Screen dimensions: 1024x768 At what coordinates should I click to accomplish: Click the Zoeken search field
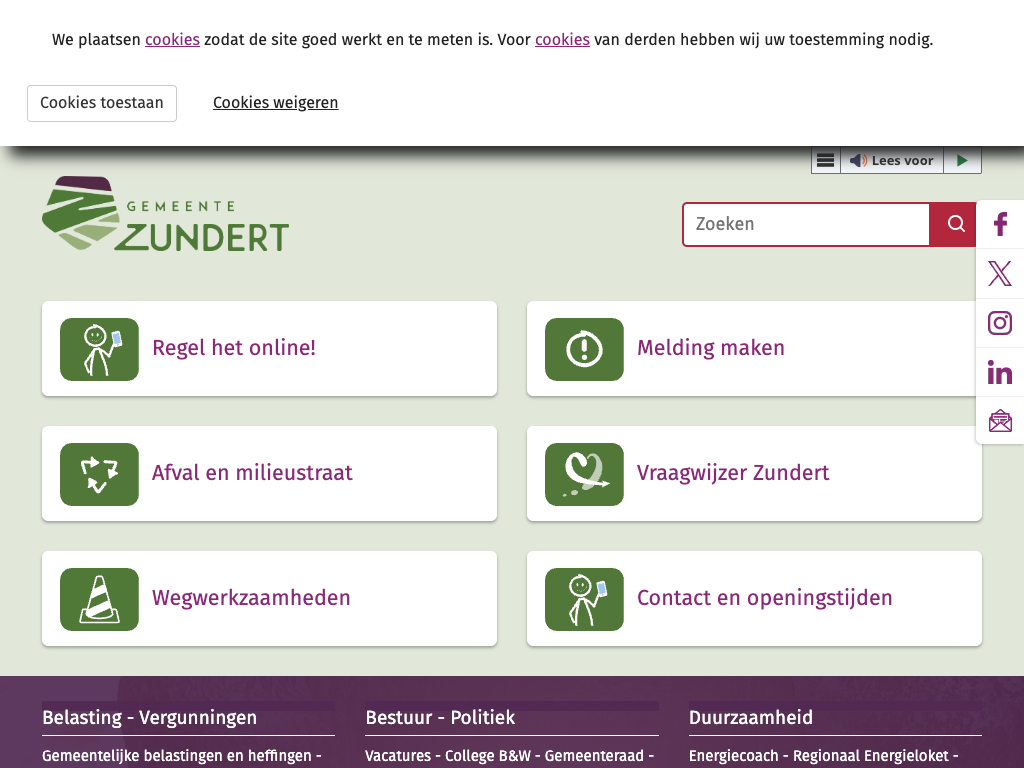806,224
